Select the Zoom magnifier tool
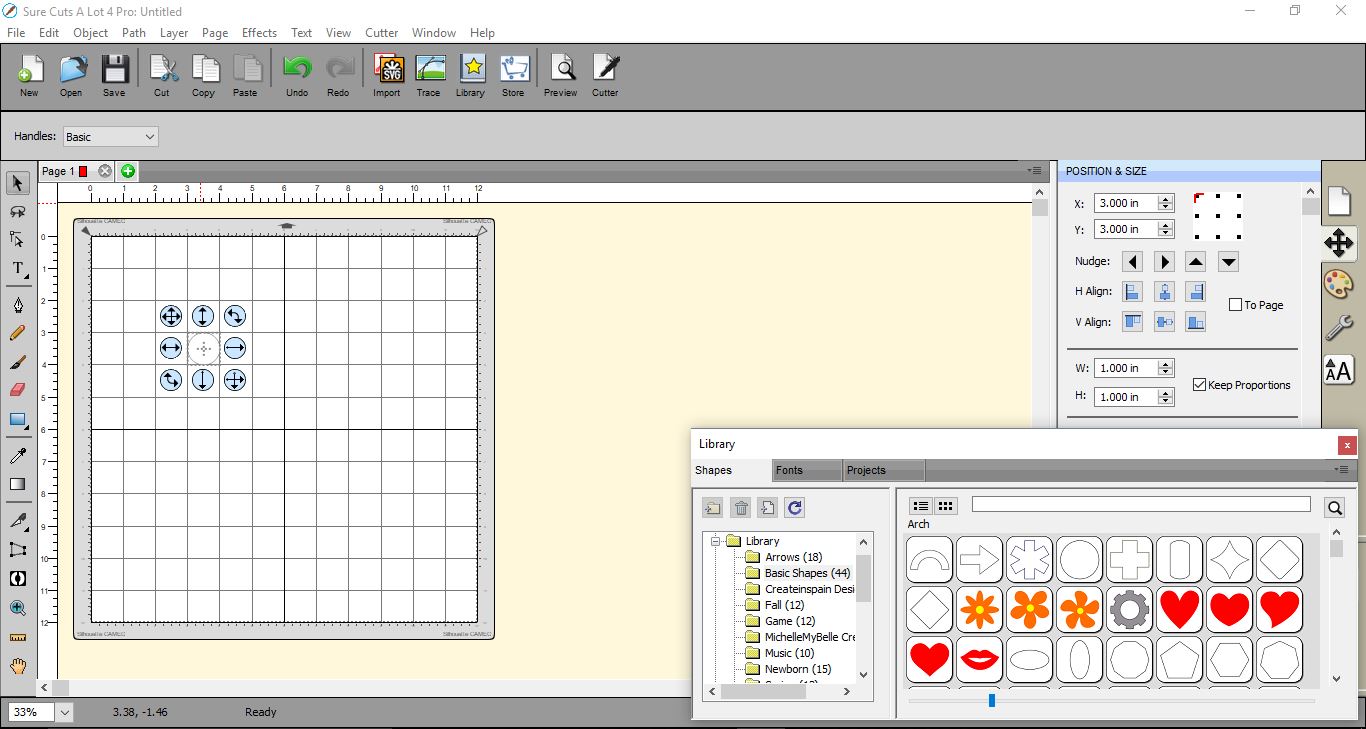Viewport: 1366px width, 729px height. [x=18, y=607]
